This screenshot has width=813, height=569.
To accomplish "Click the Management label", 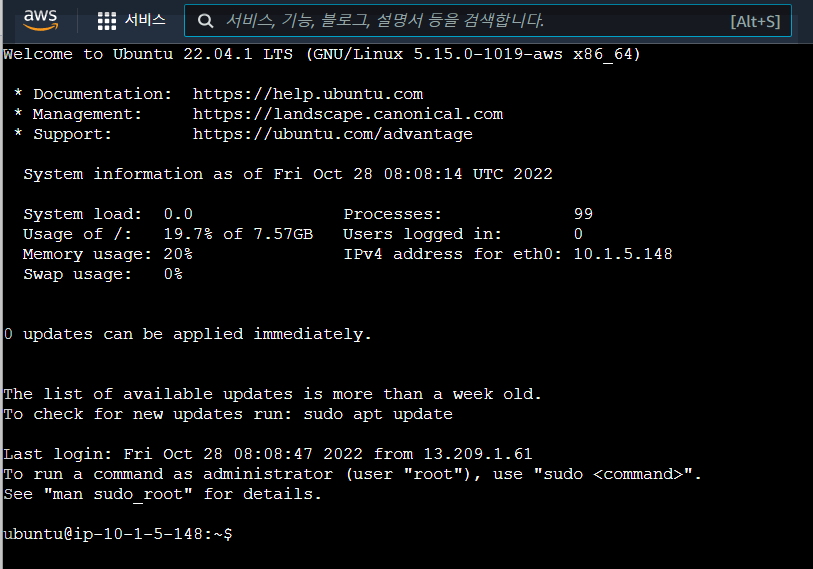I will 87,114.
